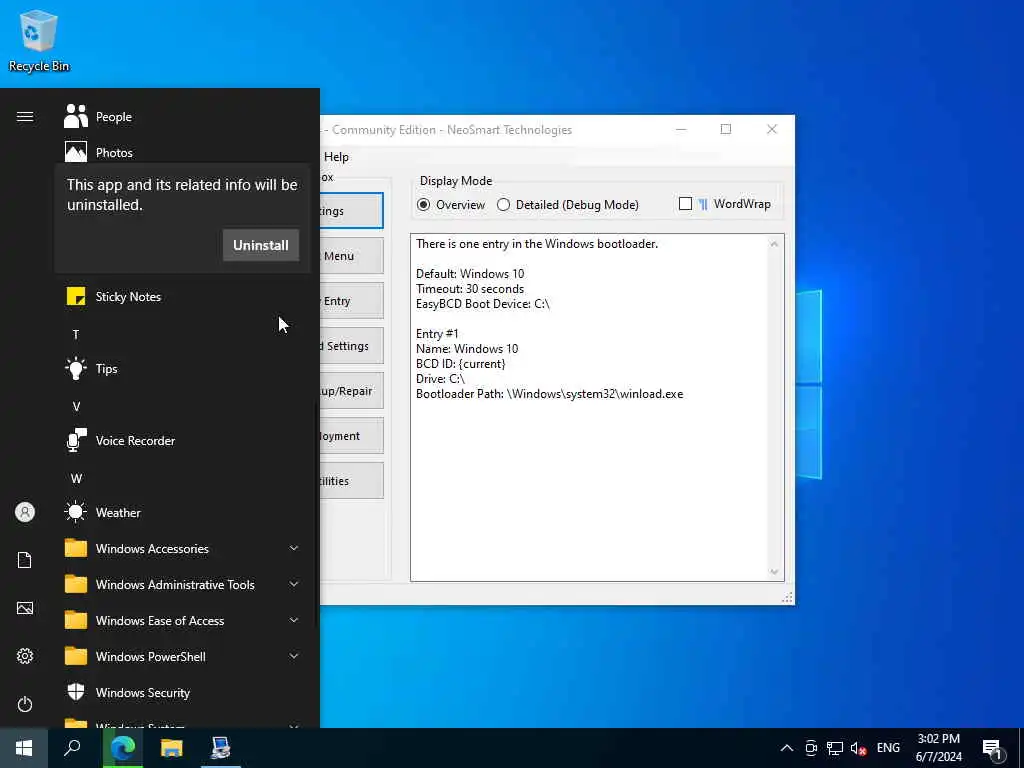Click scroll-down arrow in bootloader text box

tap(774, 572)
